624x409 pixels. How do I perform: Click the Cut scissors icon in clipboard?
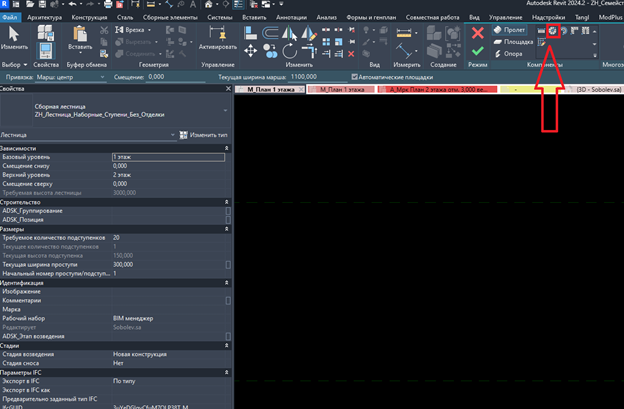coord(104,30)
